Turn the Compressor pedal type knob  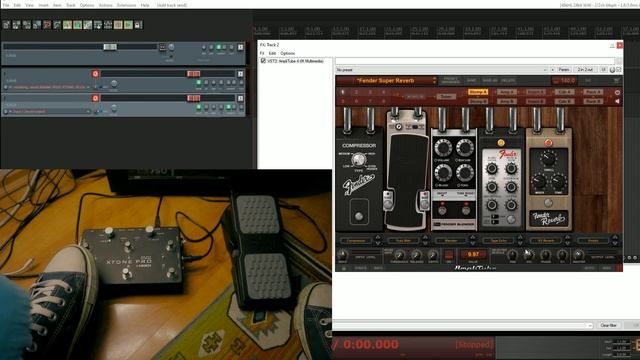[359, 159]
